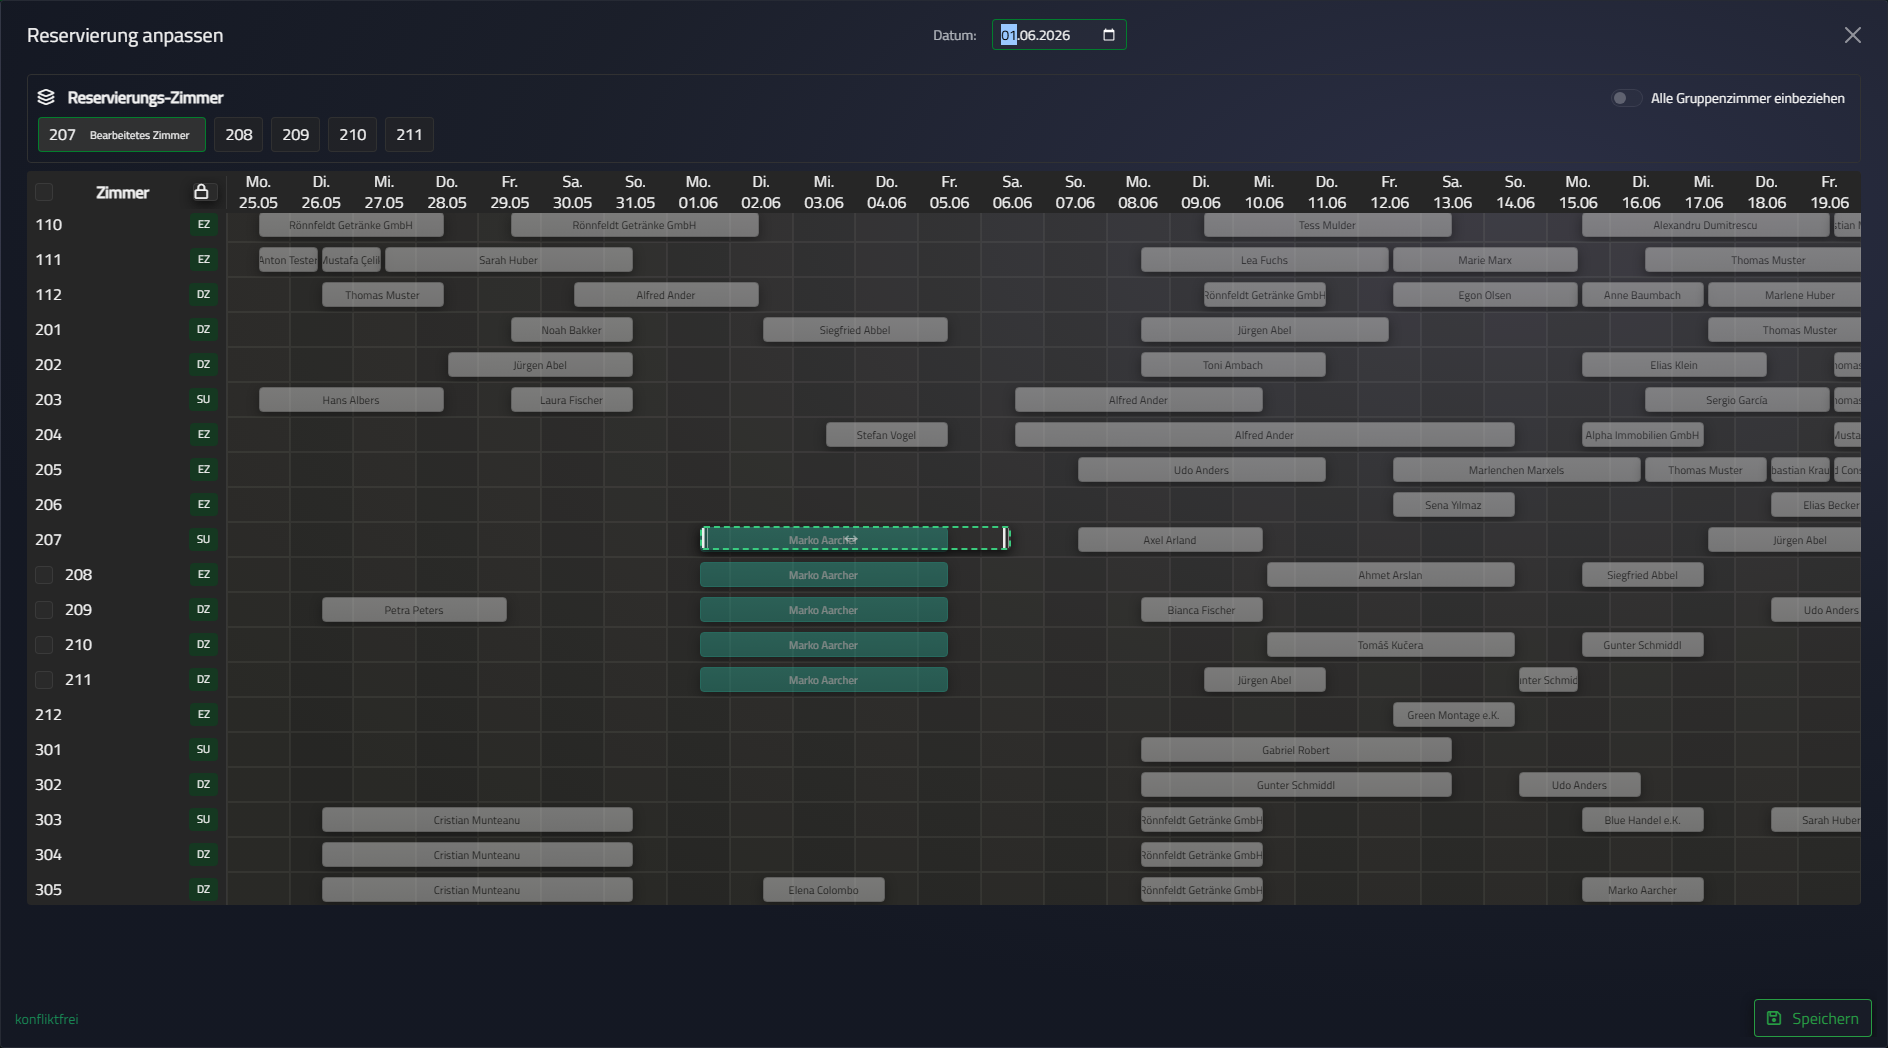Click the layers icon beside Reservierungs-Zimmer
The image size is (1888, 1048).
46,97
